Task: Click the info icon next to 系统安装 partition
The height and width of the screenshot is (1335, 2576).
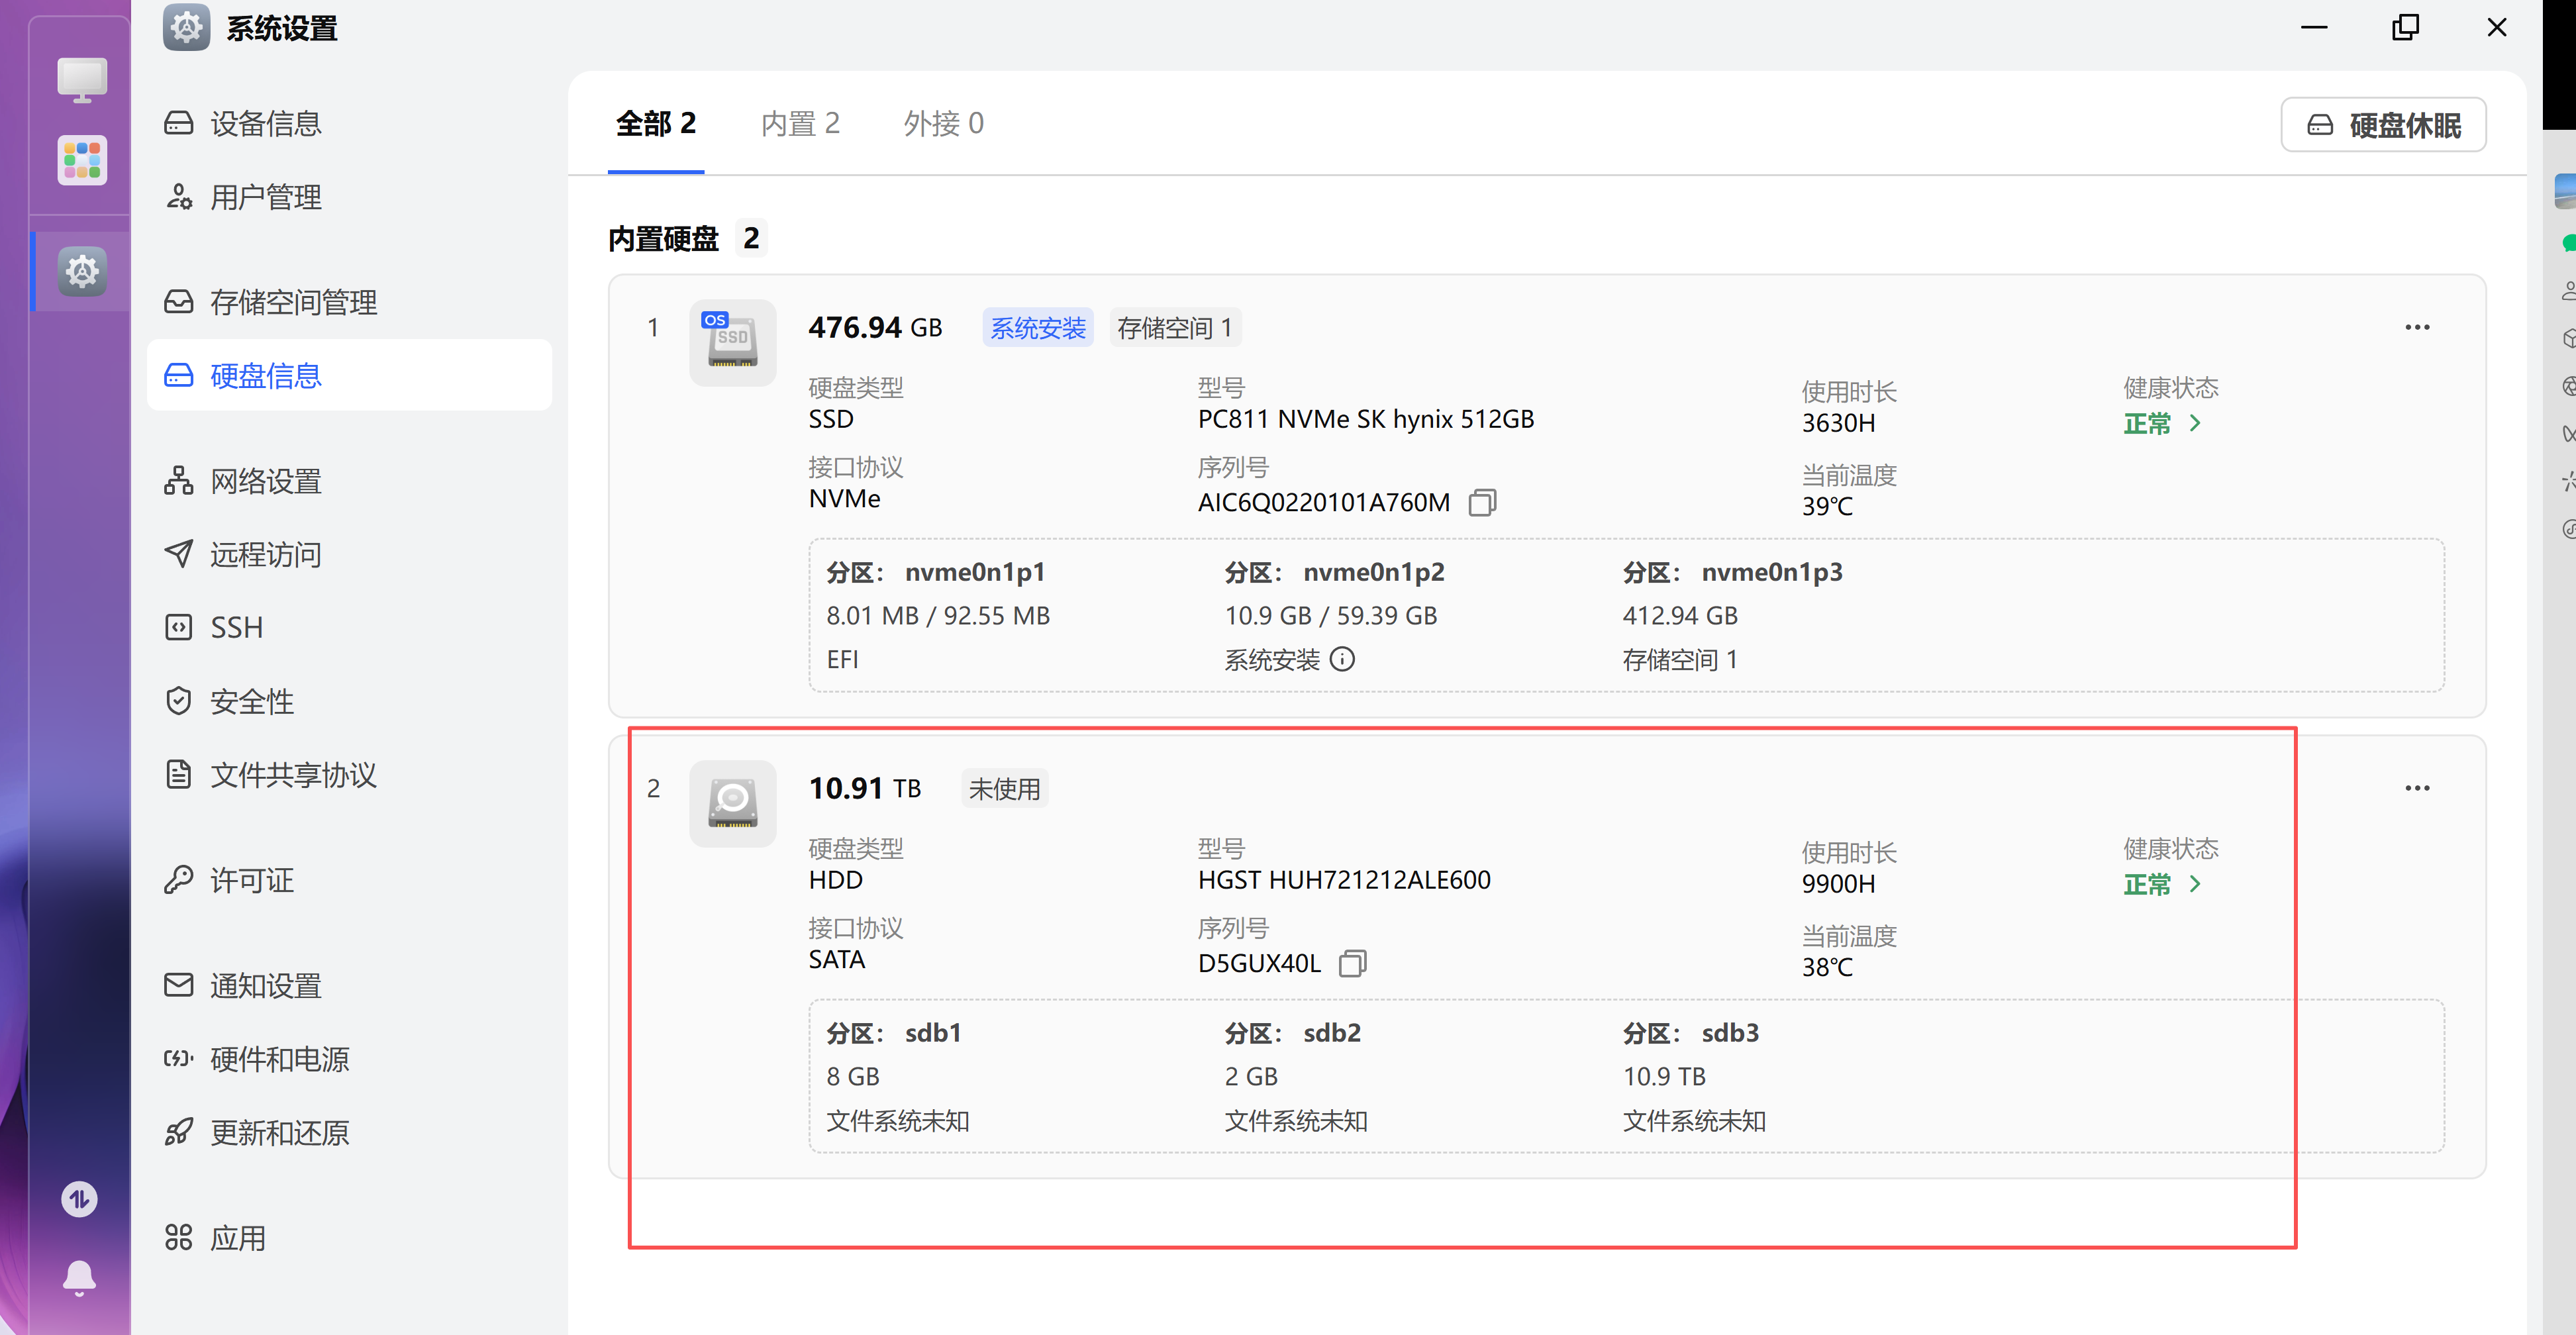Action: [x=1343, y=659]
